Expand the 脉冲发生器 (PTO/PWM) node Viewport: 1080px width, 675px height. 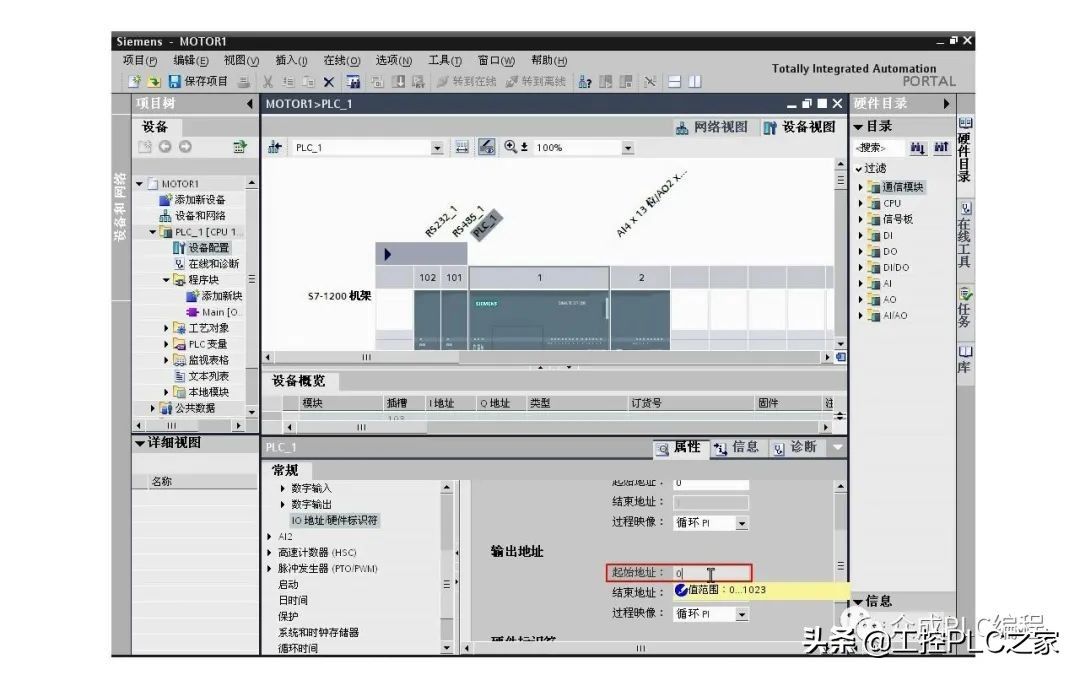tap(269, 569)
